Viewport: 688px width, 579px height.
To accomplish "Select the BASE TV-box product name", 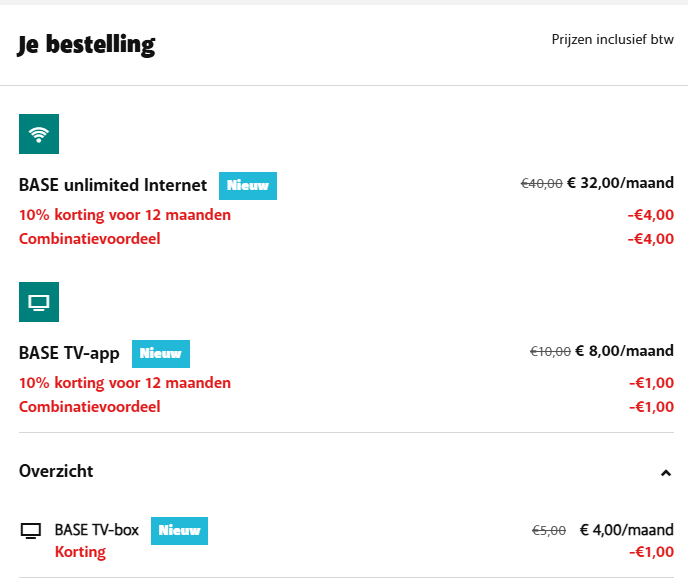I will tap(97, 530).
